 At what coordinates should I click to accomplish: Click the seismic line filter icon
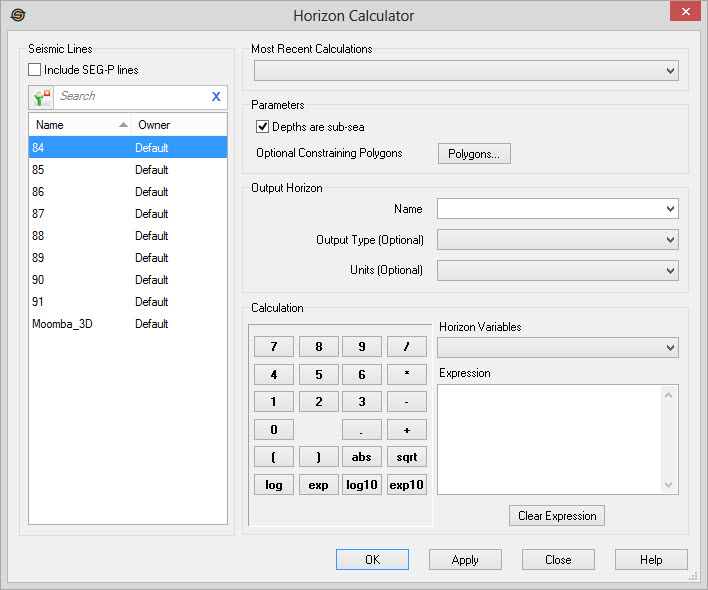tap(42, 97)
